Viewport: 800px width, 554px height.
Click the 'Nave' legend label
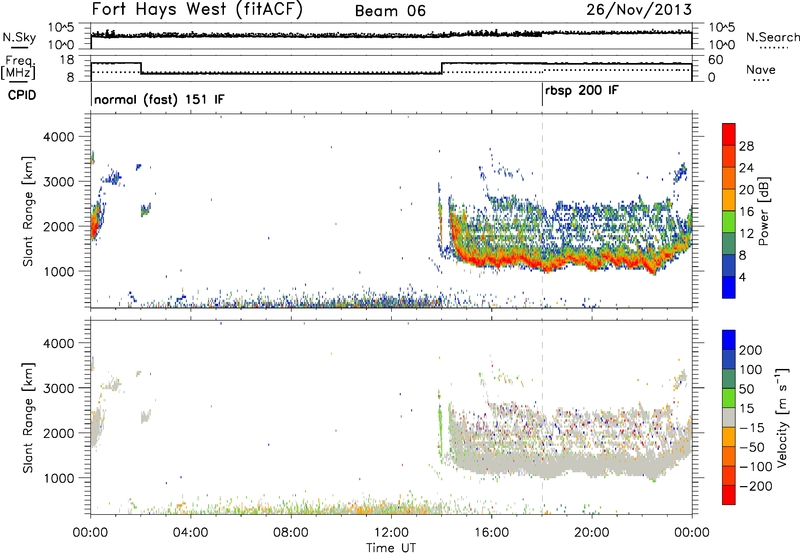pos(761,69)
